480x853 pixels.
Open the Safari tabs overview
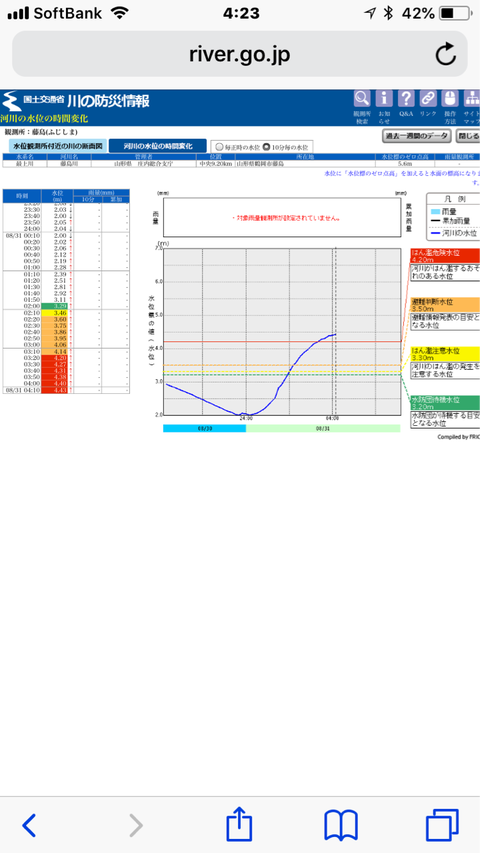pyautogui.click(x=441, y=826)
